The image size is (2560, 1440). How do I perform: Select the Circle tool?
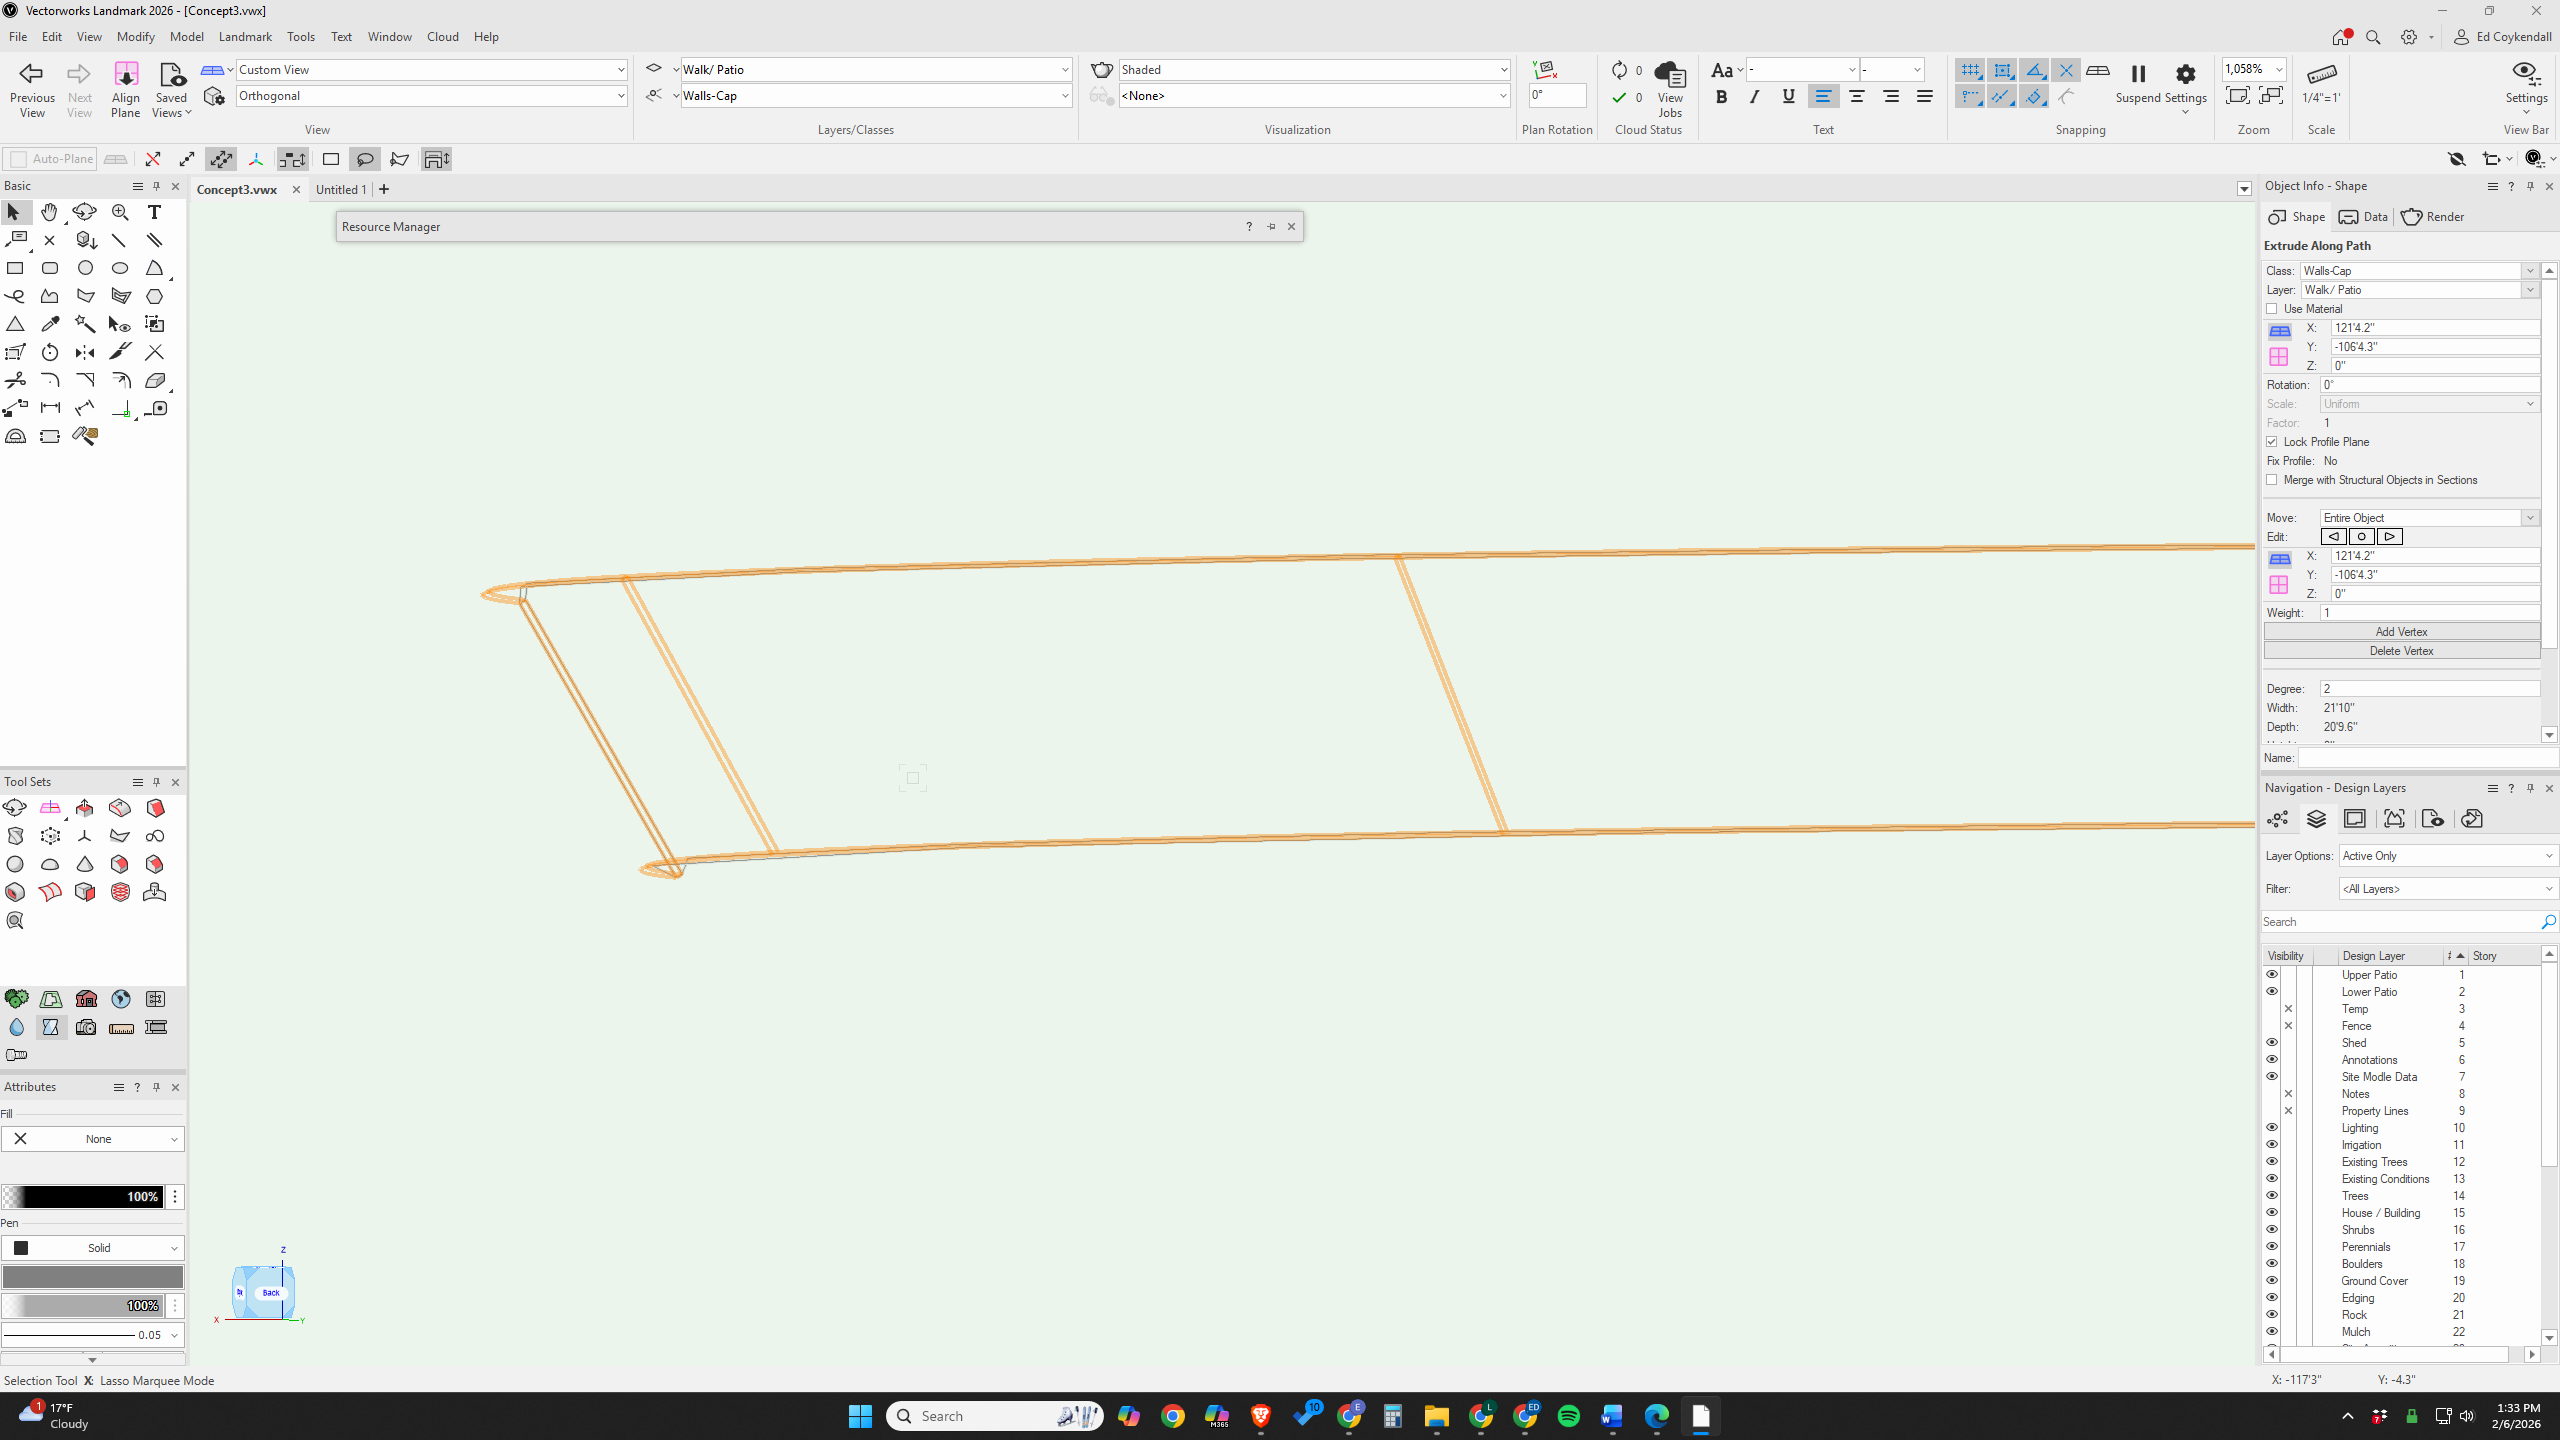tap(85, 268)
